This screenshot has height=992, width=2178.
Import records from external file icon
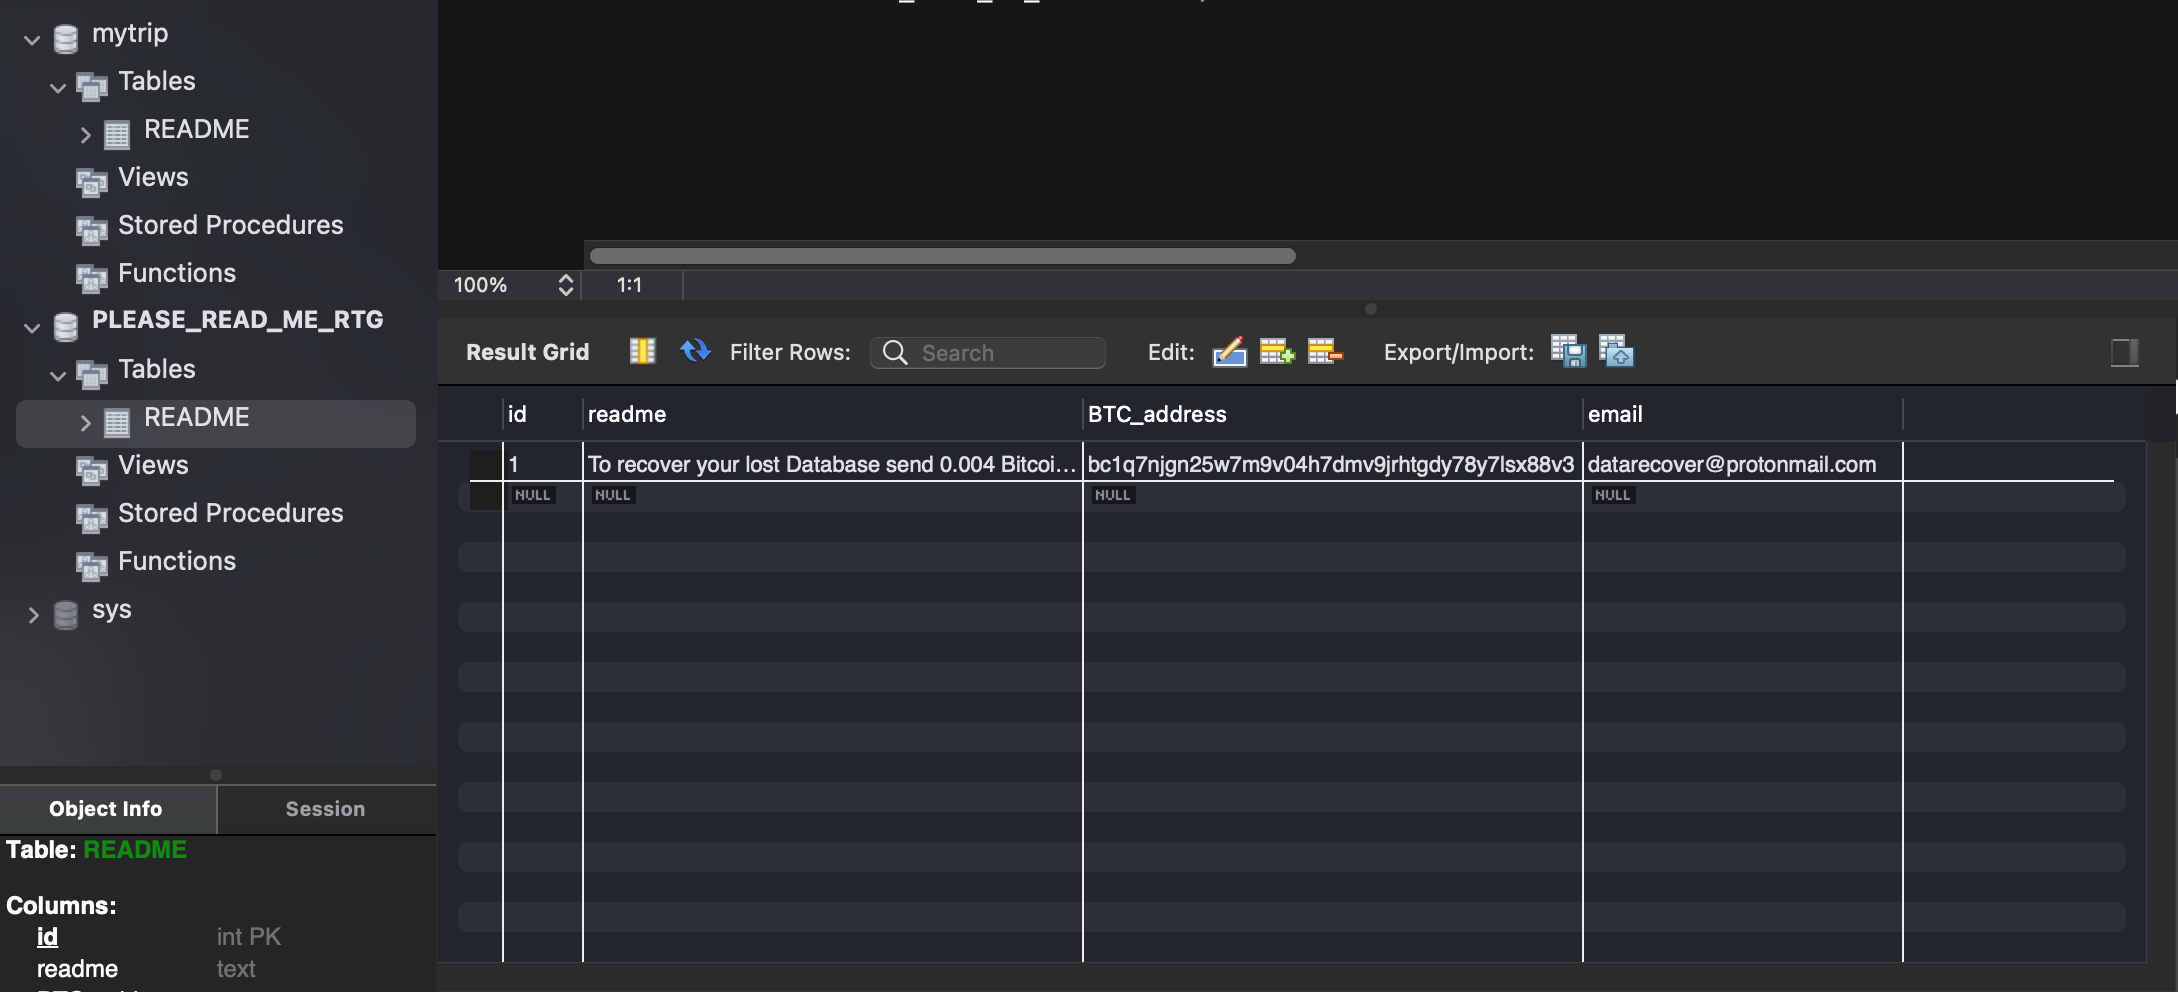tap(1616, 352)
